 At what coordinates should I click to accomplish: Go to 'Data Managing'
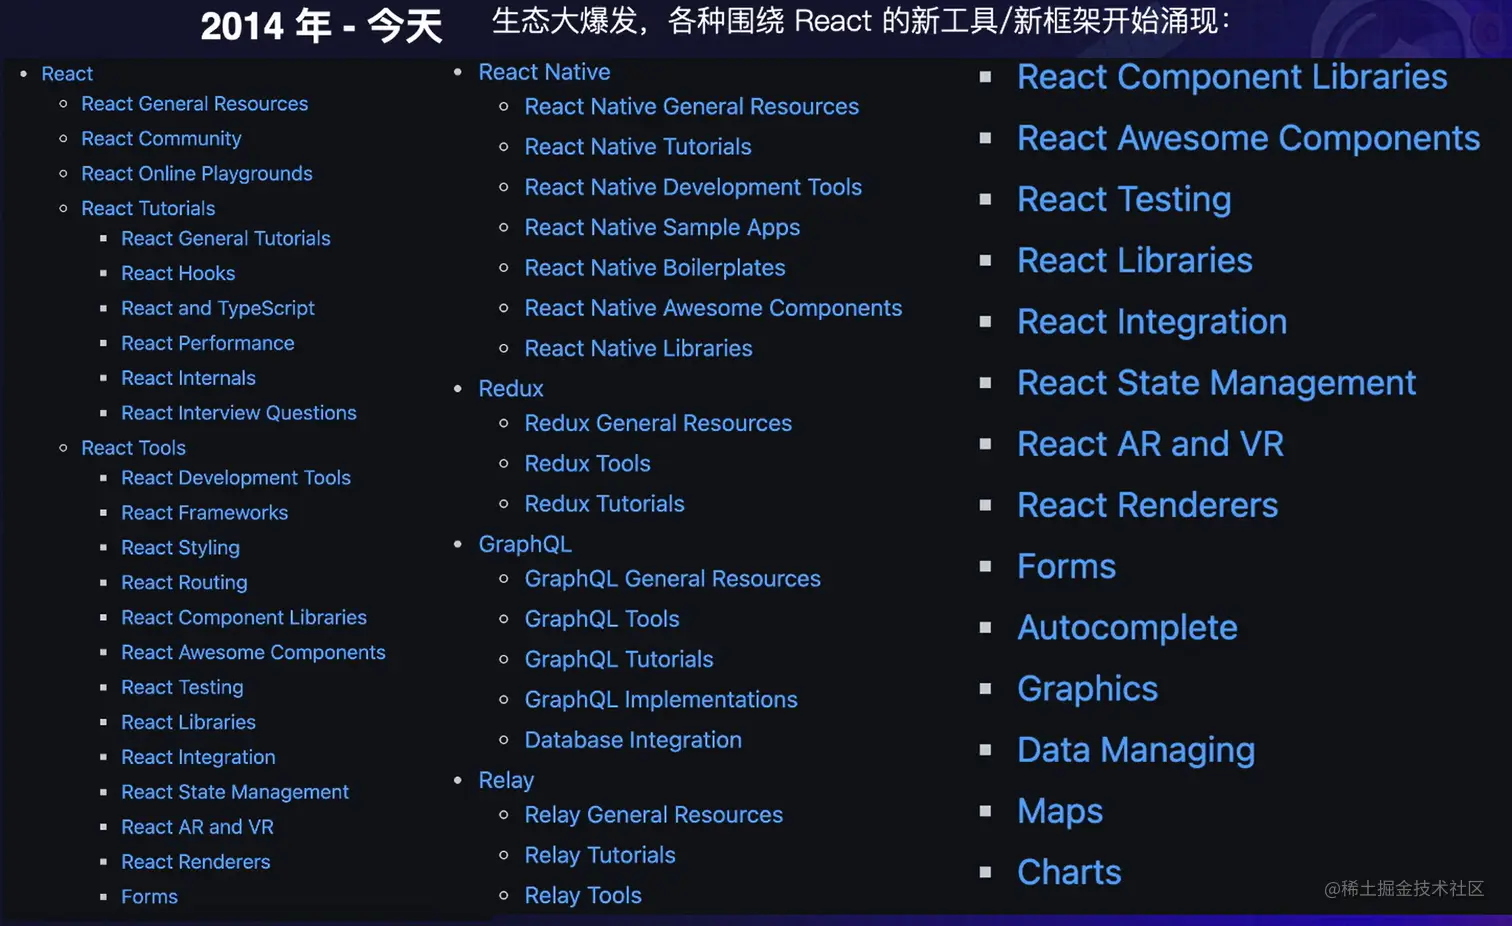[1136, 750]
